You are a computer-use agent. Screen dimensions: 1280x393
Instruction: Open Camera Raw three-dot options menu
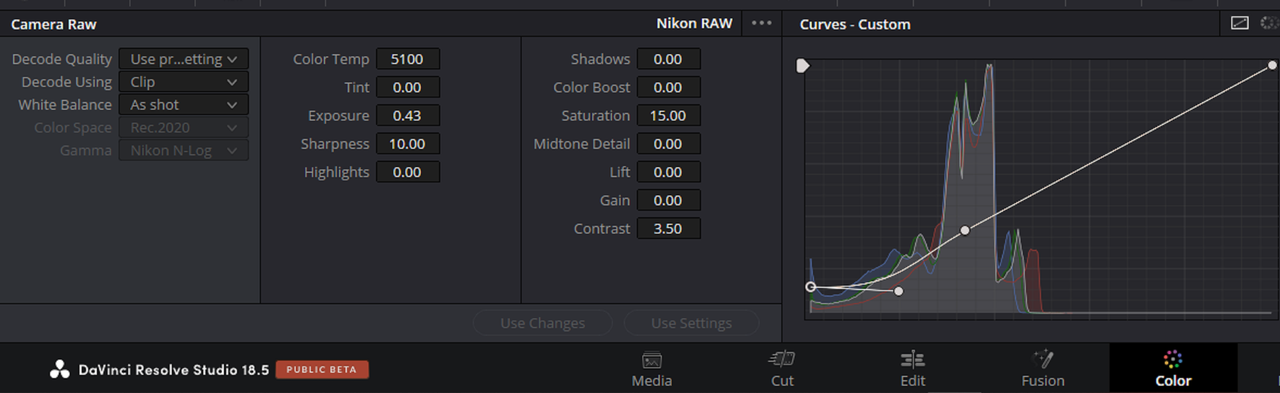click(762, 23)
